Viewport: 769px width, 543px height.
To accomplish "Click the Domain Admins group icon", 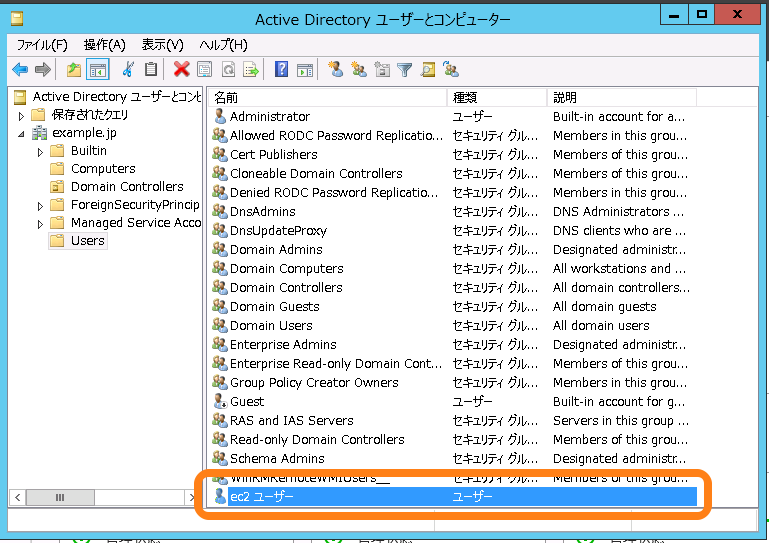I will 220,249.
